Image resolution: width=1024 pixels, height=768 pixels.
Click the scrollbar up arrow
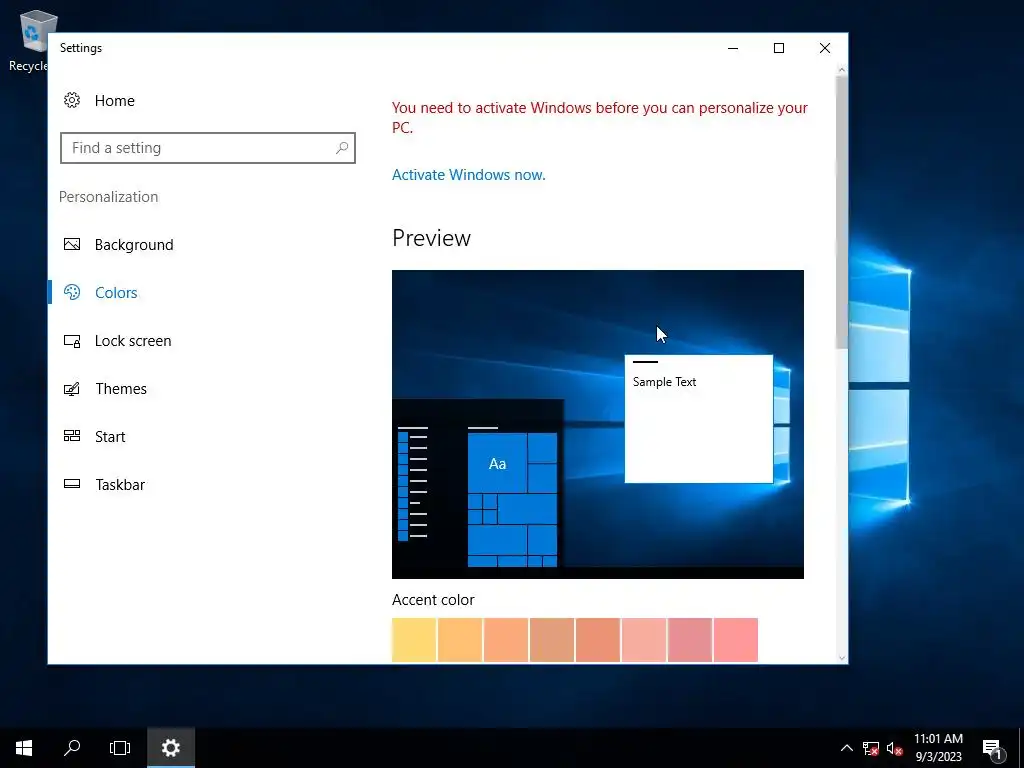tap(841, 69)
